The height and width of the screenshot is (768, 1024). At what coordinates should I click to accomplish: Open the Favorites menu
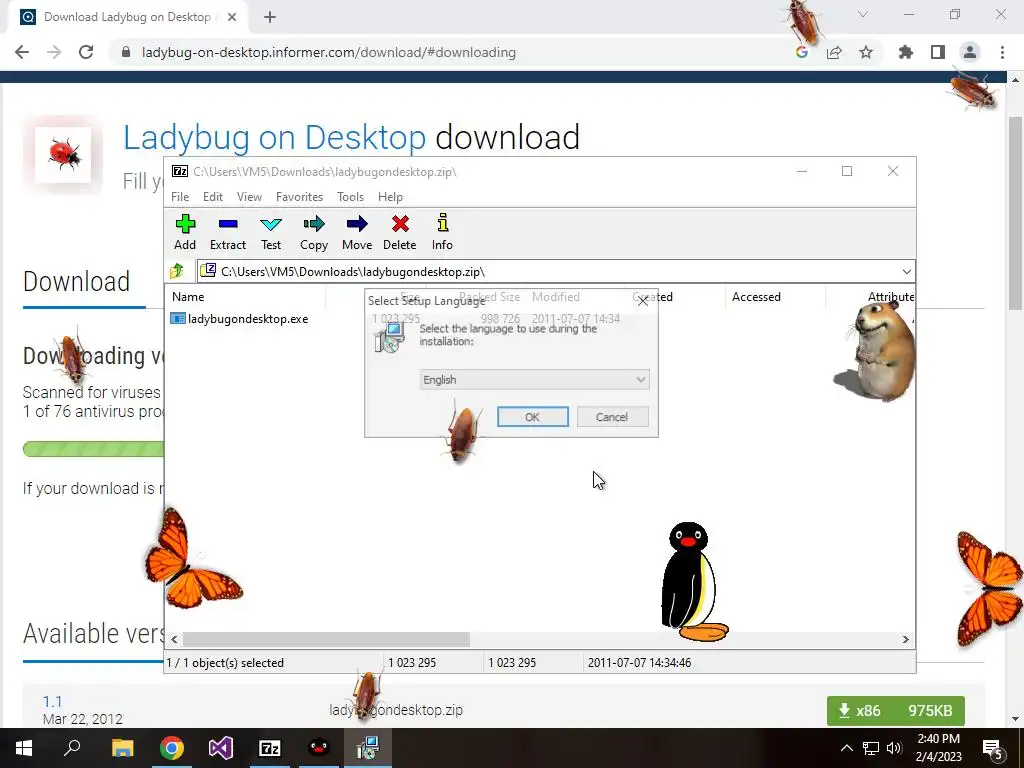[299, 197]
